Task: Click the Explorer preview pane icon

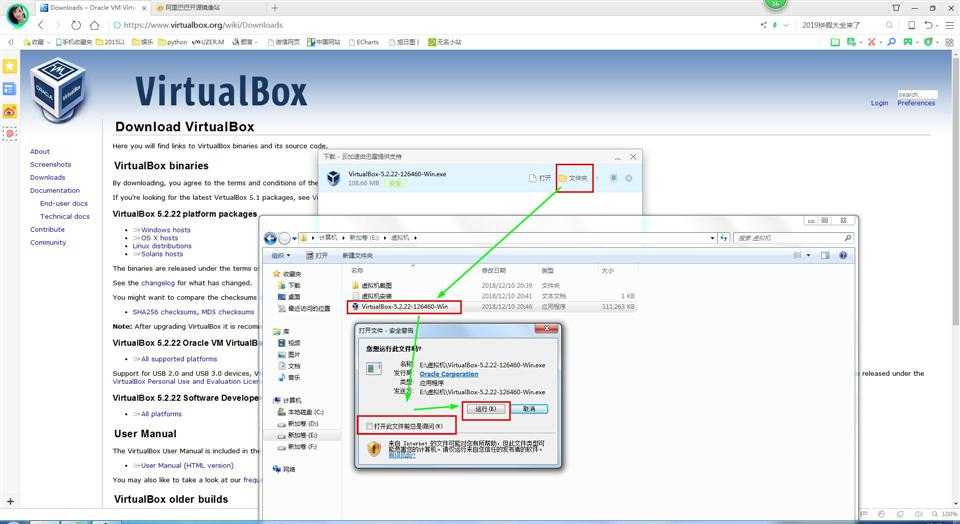Action: [825, 255]
